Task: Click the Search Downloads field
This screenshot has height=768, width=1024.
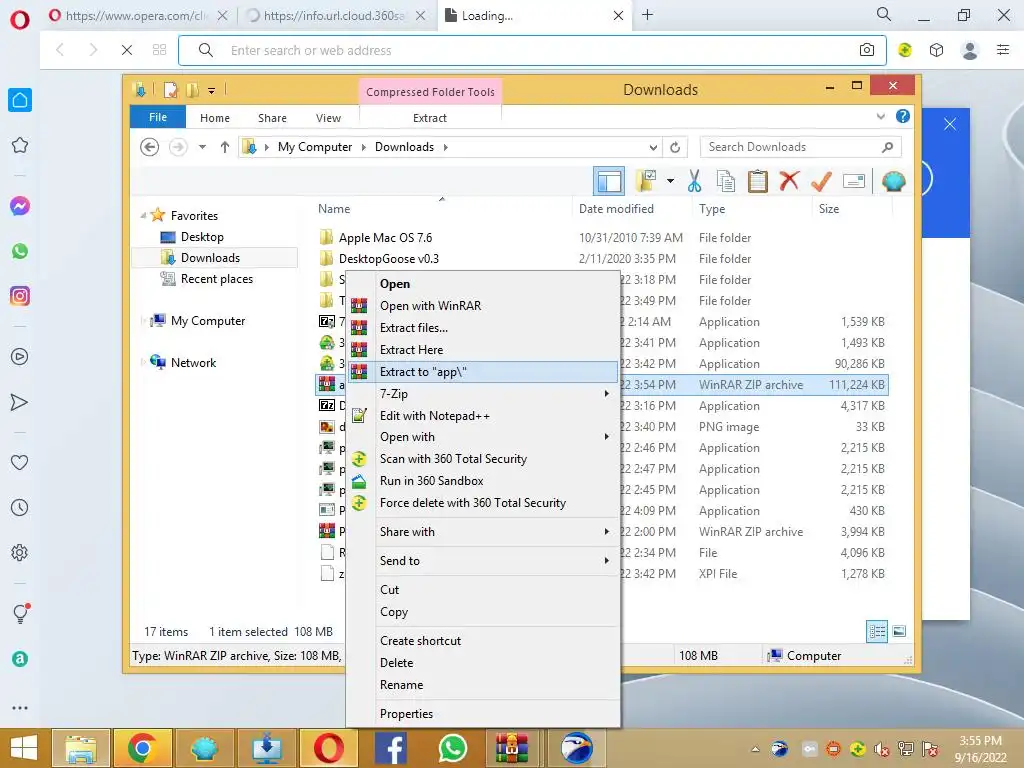Action: pos(800,147)
